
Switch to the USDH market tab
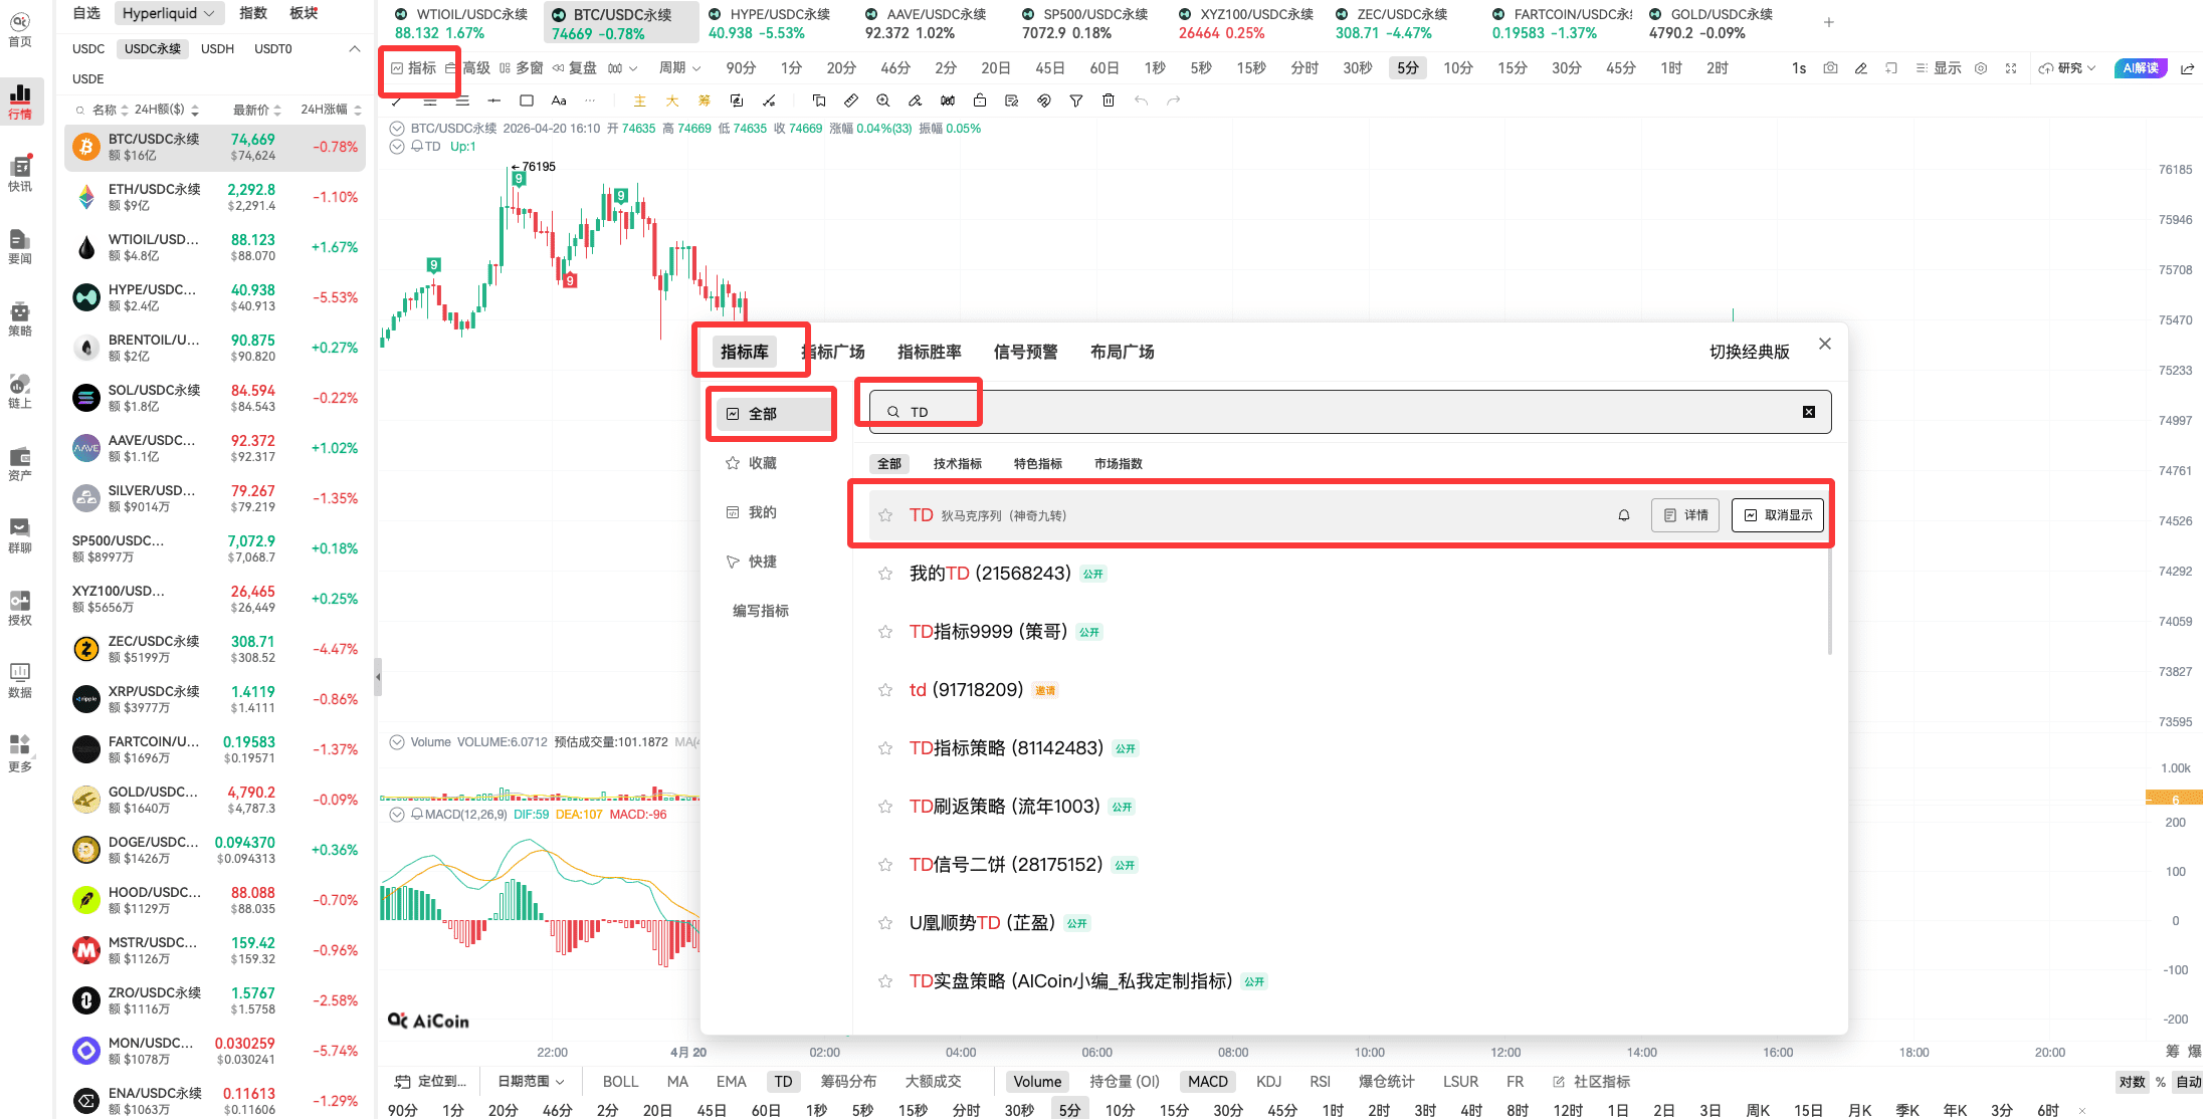[x=217, y=48]
